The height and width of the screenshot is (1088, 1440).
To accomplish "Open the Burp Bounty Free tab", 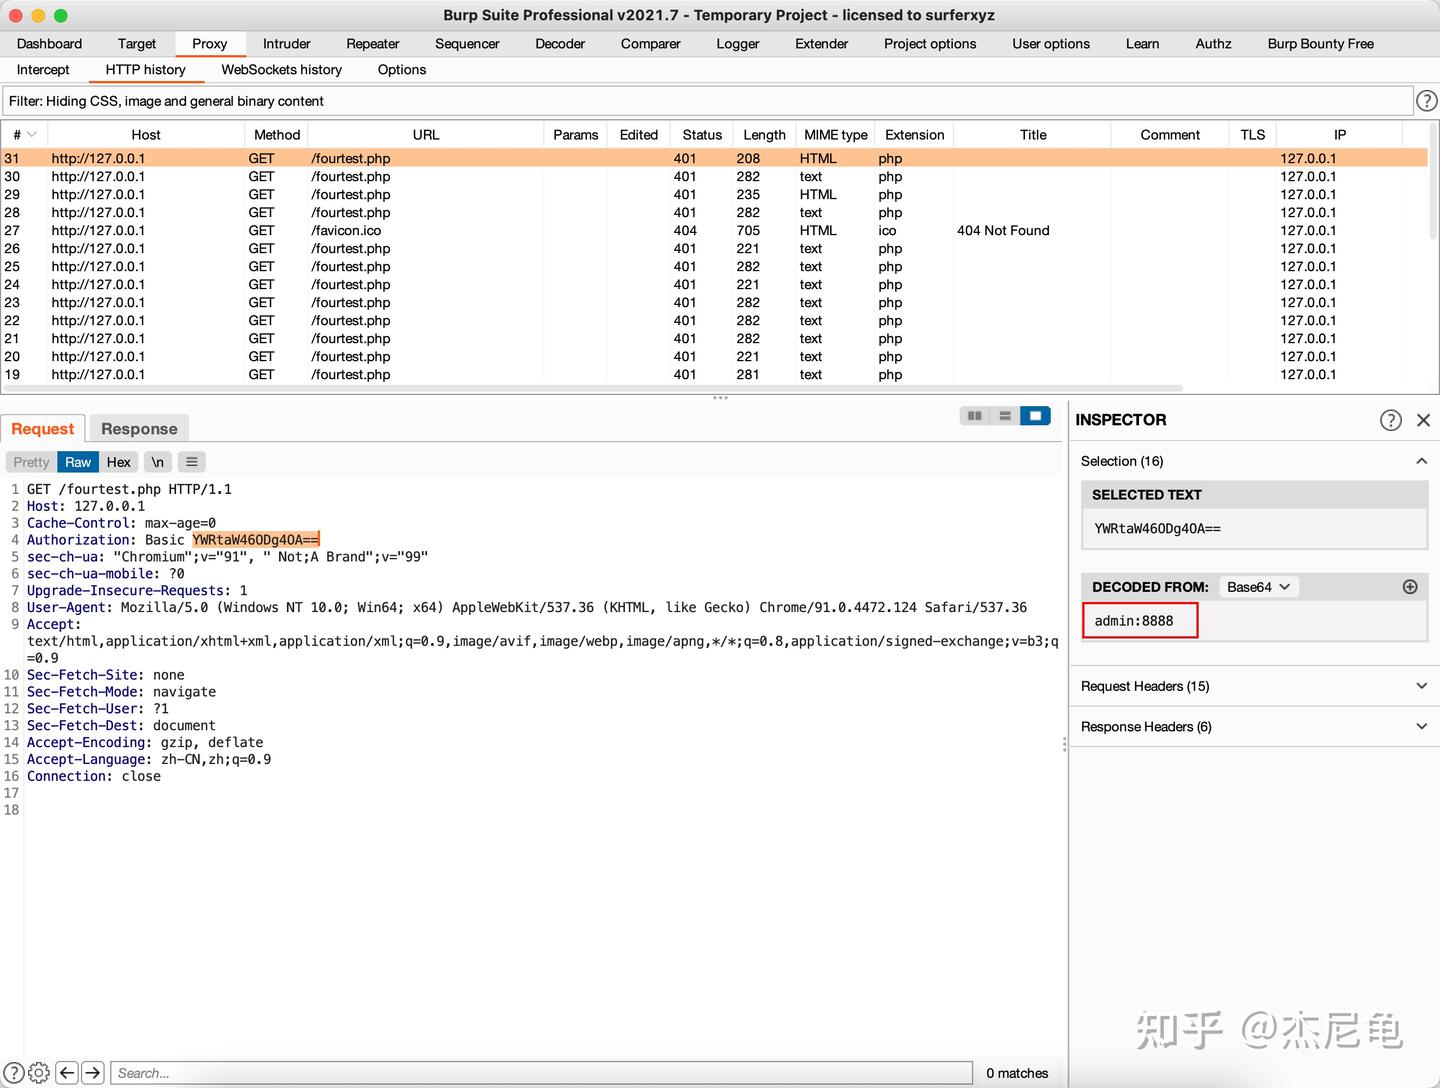I will [1321, 44].
